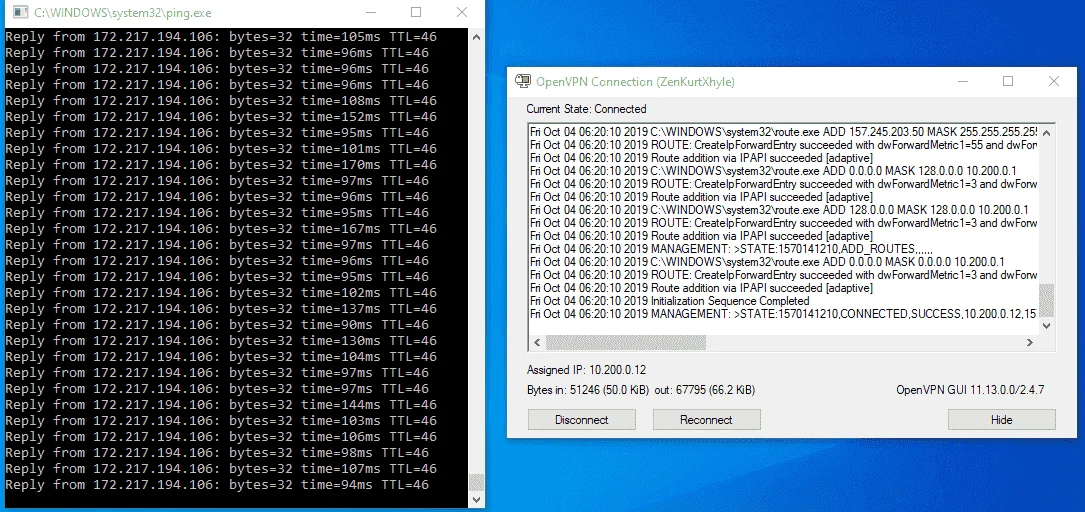1085x512 pixels.
Task: Click the ping reply line with time=152ms
Action: click(x=221, y=116)
